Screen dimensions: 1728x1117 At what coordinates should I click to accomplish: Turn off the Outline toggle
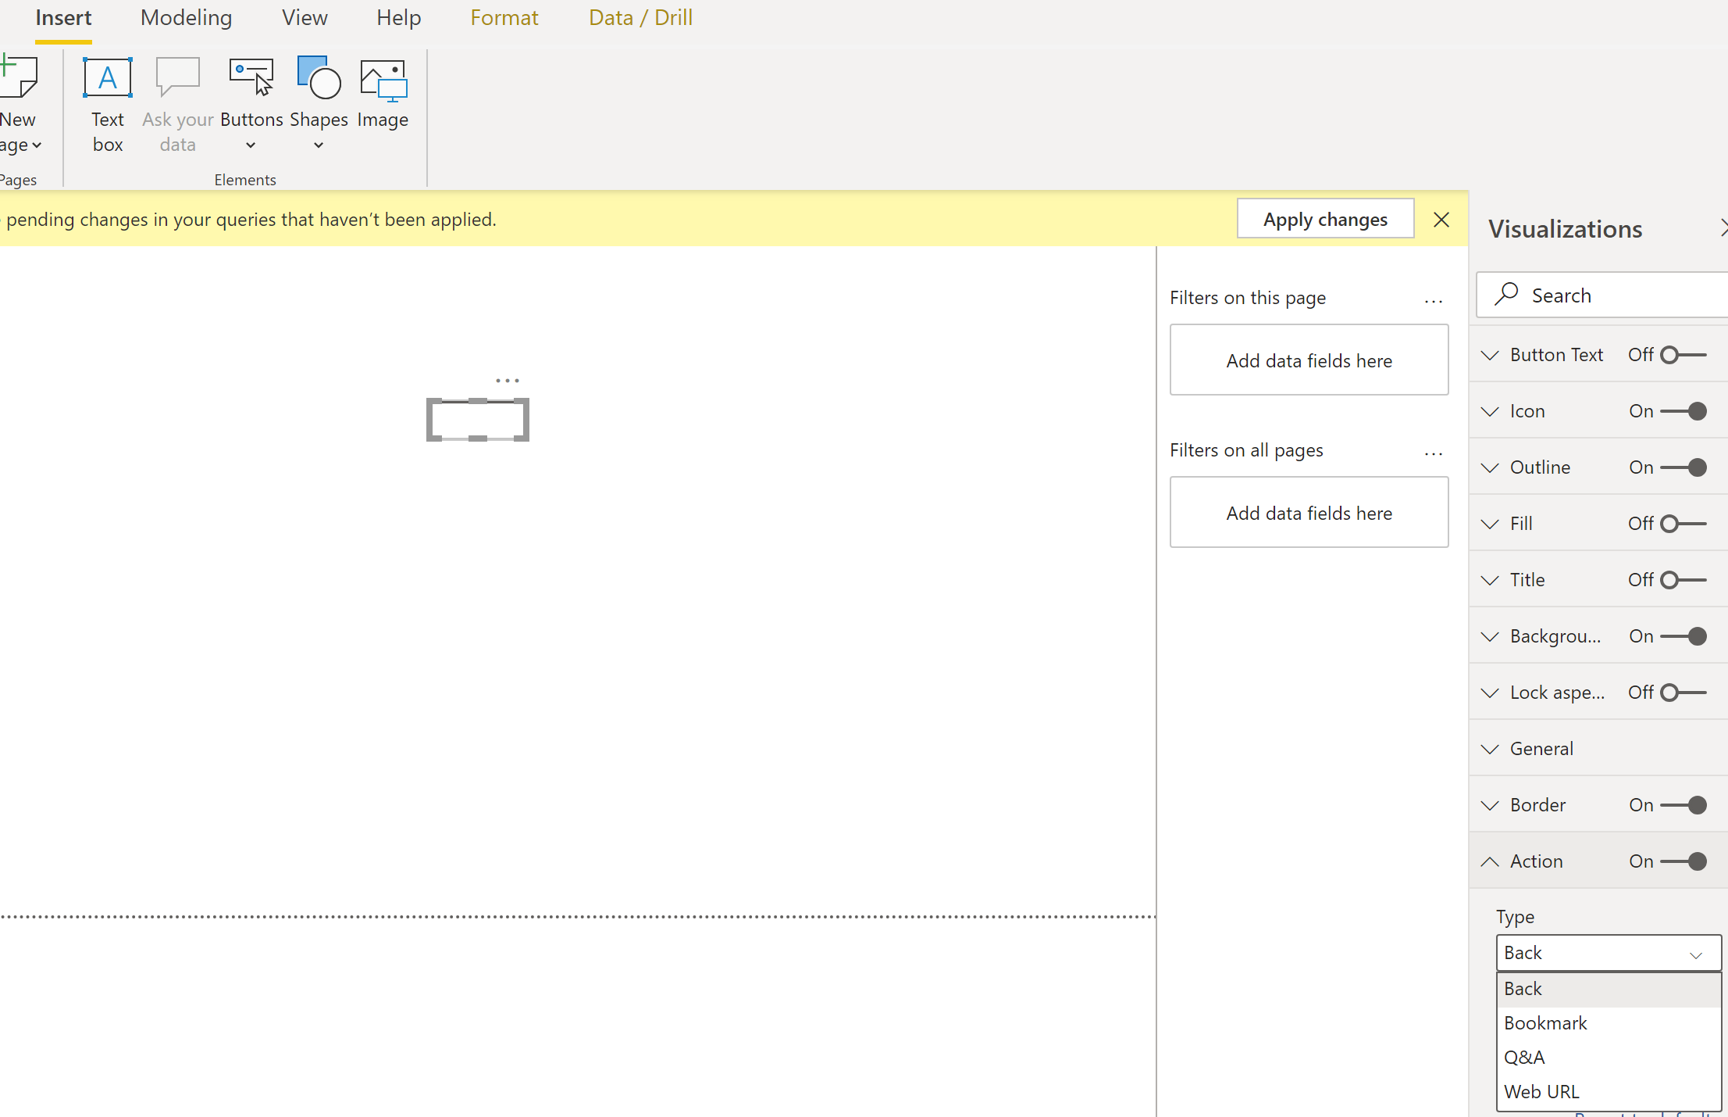pyautogui.click(x=1682, y=467)
